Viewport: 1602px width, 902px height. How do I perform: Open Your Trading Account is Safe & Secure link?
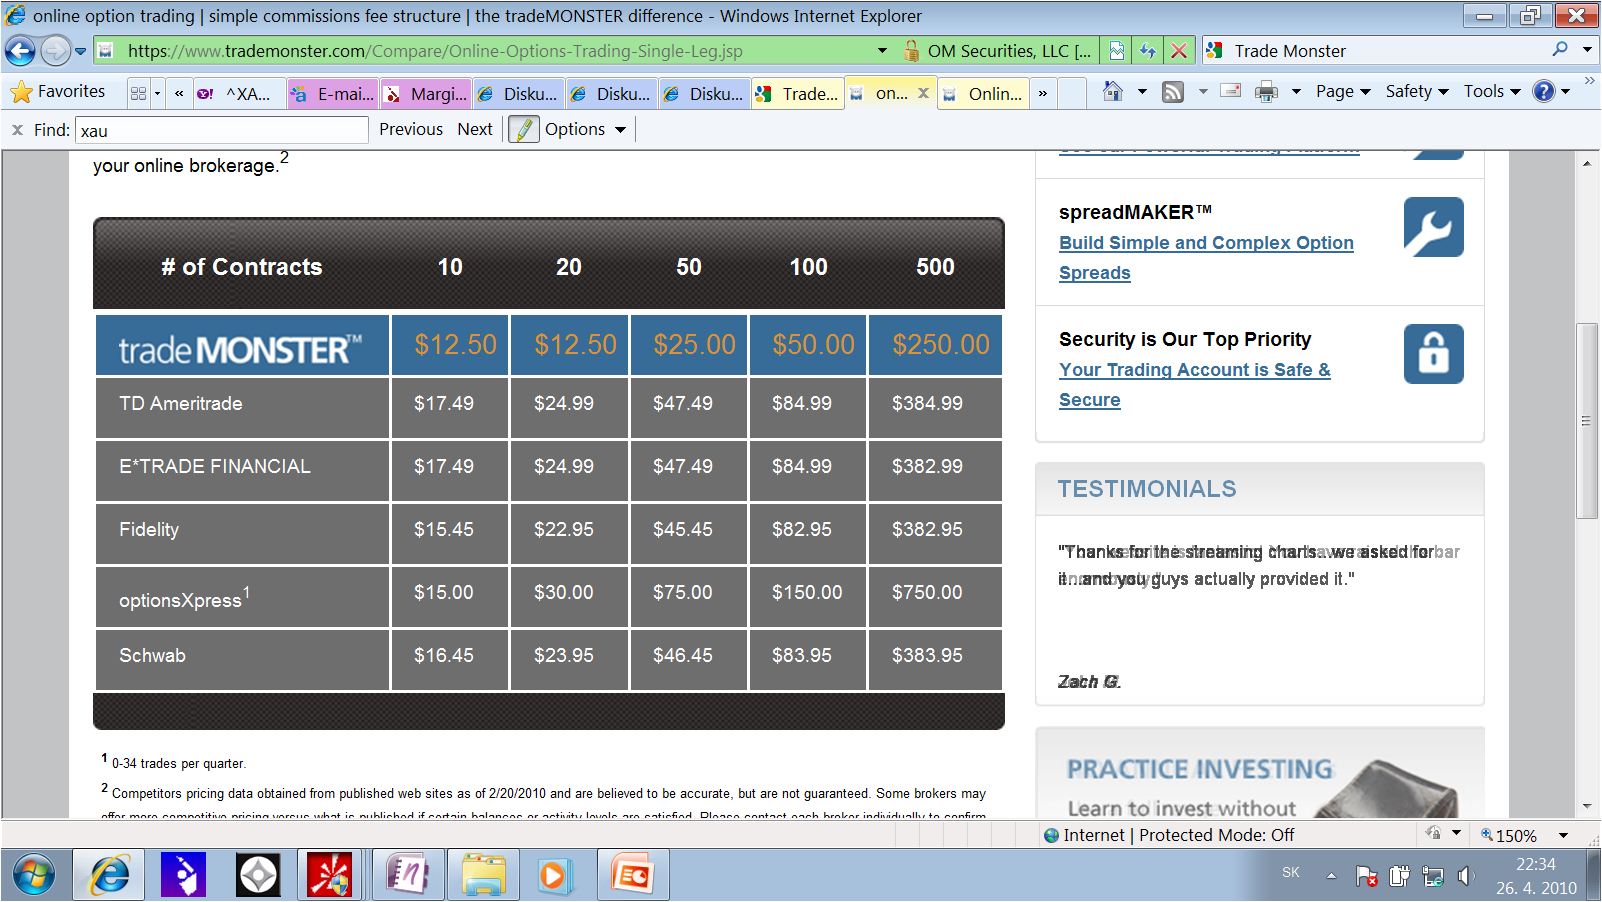click(x=1195, y=385)
